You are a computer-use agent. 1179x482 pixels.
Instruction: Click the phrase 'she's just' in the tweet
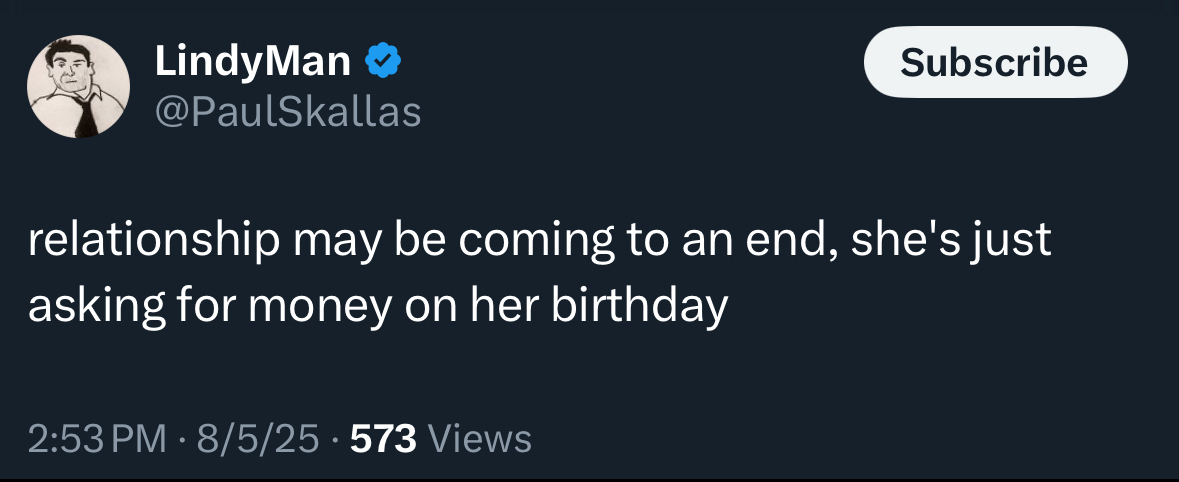pyautogui.click(x=951, y=243)
